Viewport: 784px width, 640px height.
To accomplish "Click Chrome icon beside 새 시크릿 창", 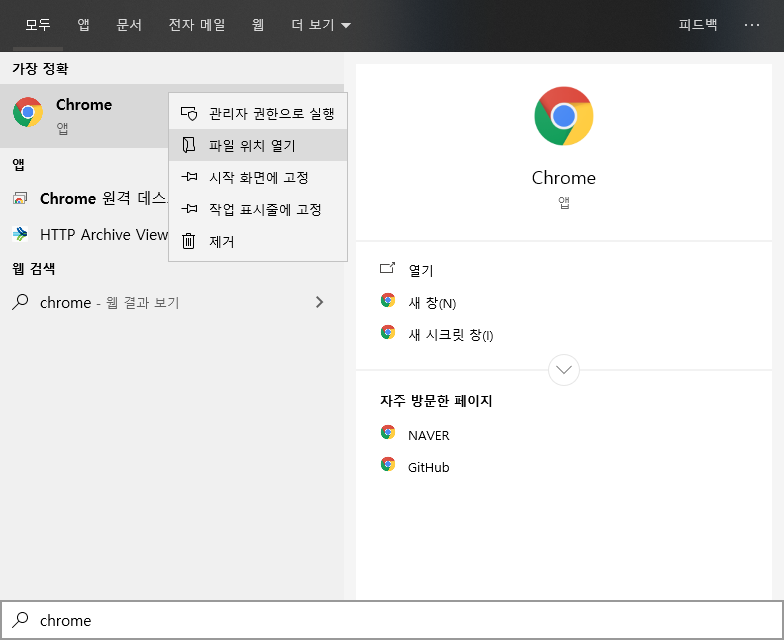I will point(388,332).
